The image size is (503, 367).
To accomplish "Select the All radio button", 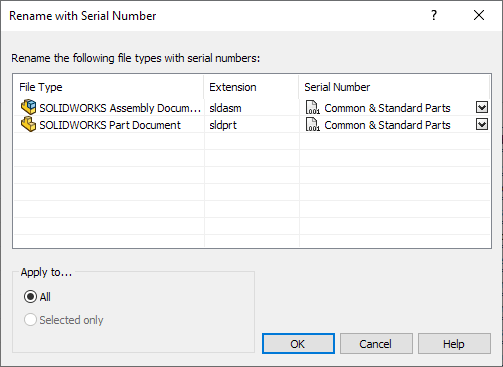I will click(30, 297).
